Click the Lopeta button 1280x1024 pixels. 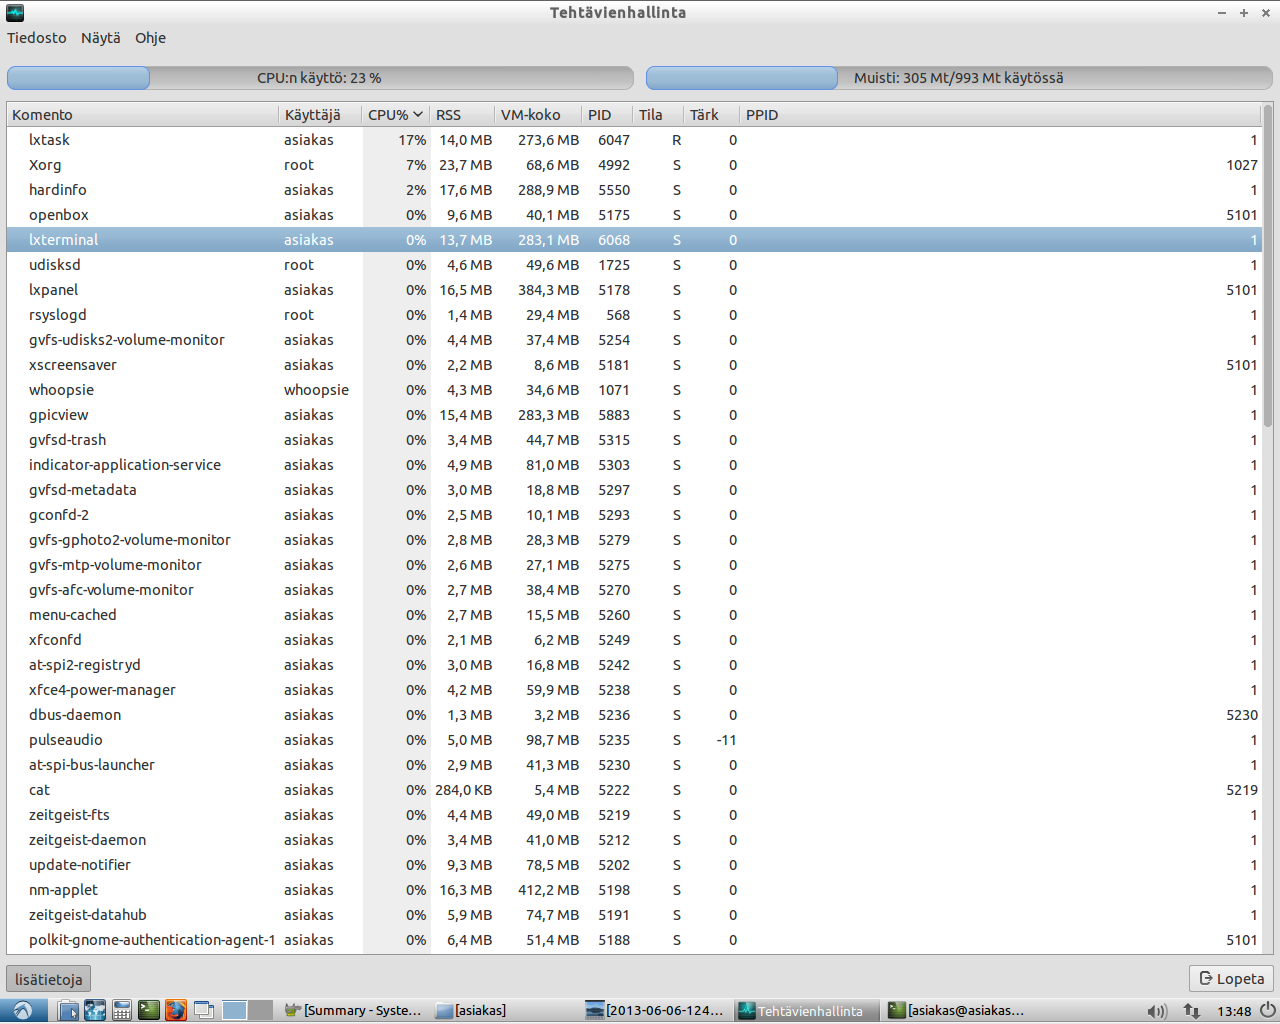tap(1231, 979)
